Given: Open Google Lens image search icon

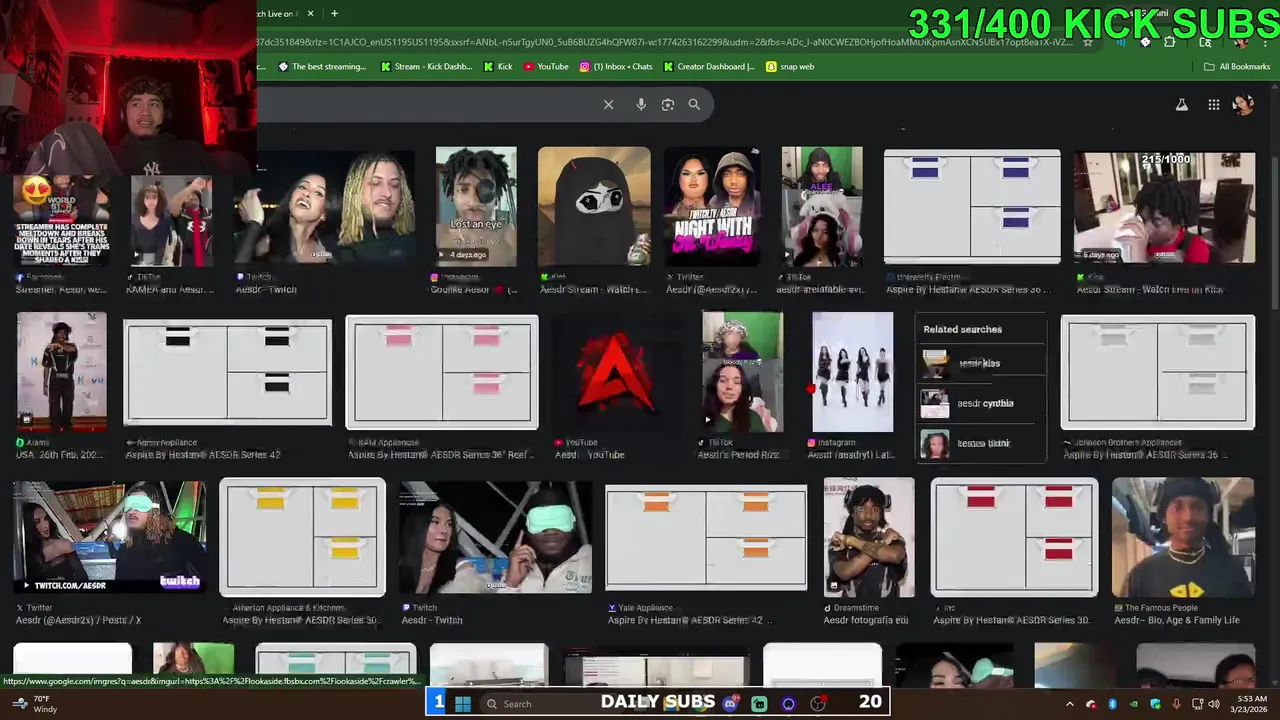Looking at the screenshot, I should coord(668,104).
